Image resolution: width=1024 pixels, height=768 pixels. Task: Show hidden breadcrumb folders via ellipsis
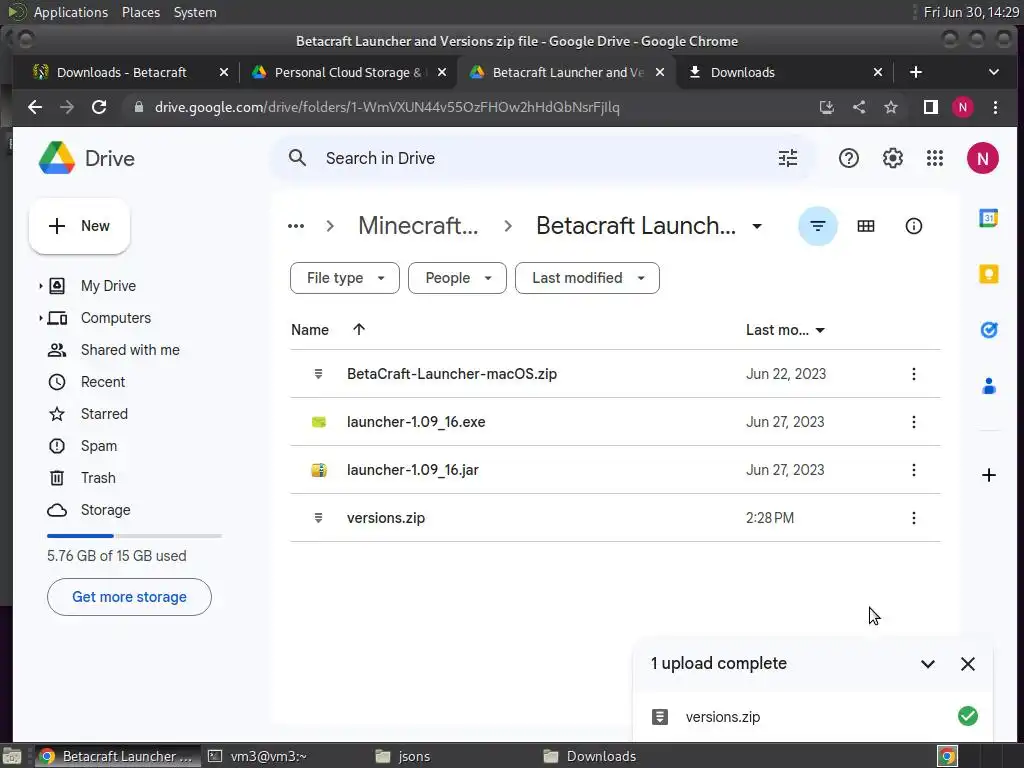click(296, 226)
